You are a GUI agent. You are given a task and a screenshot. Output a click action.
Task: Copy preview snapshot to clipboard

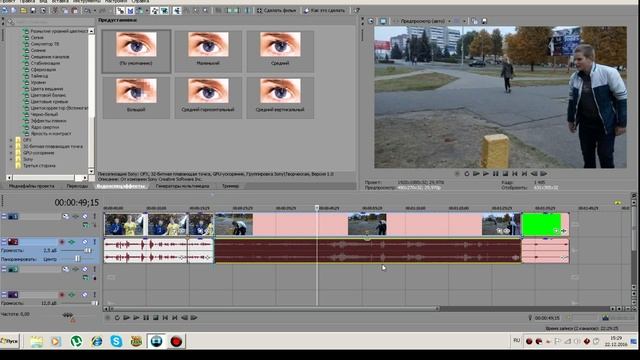pyautogui.click(x=474, y=21)
